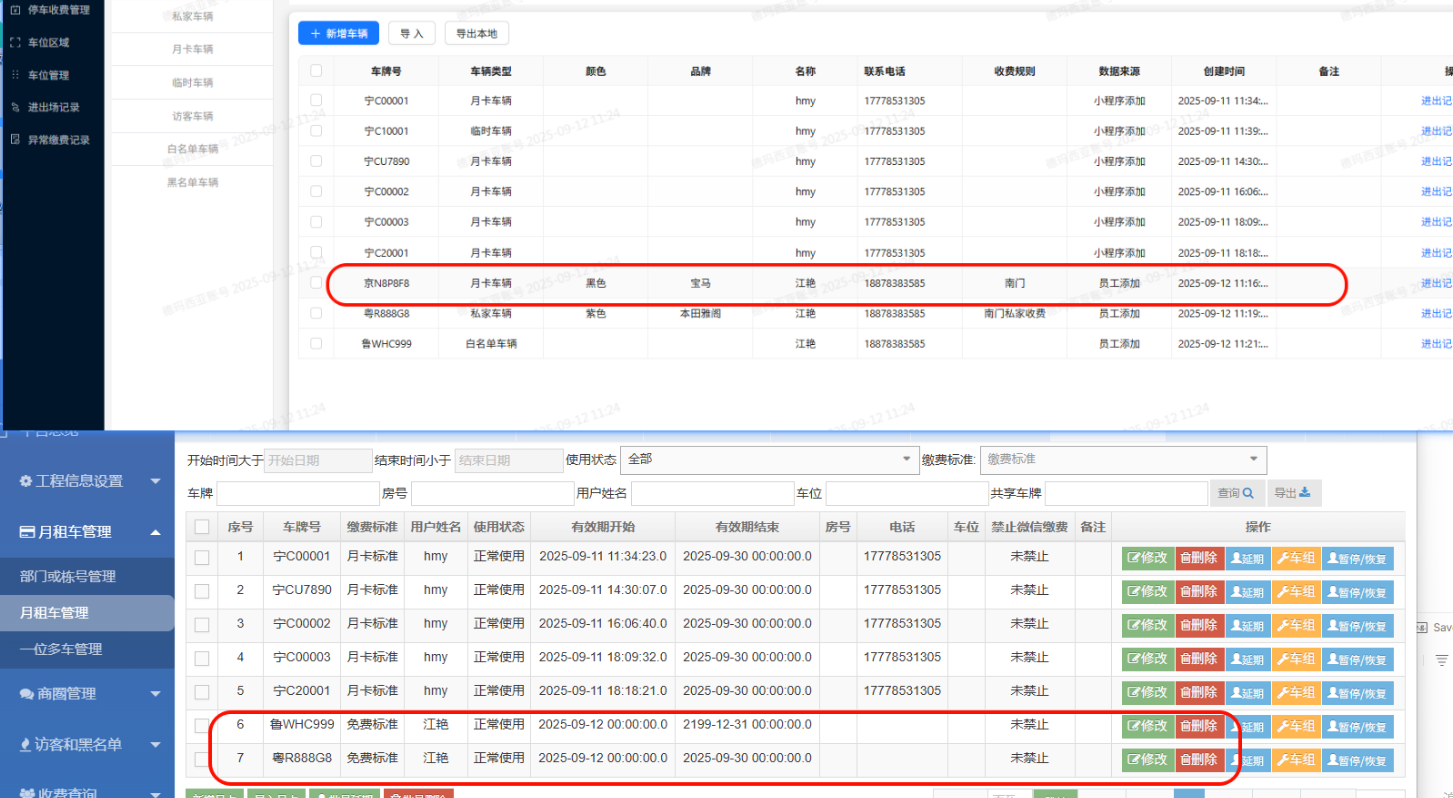This screenshot has height=798, width=1453.
Task: Select 一位多车管理 in the sidebar
Action: (61, 649)
